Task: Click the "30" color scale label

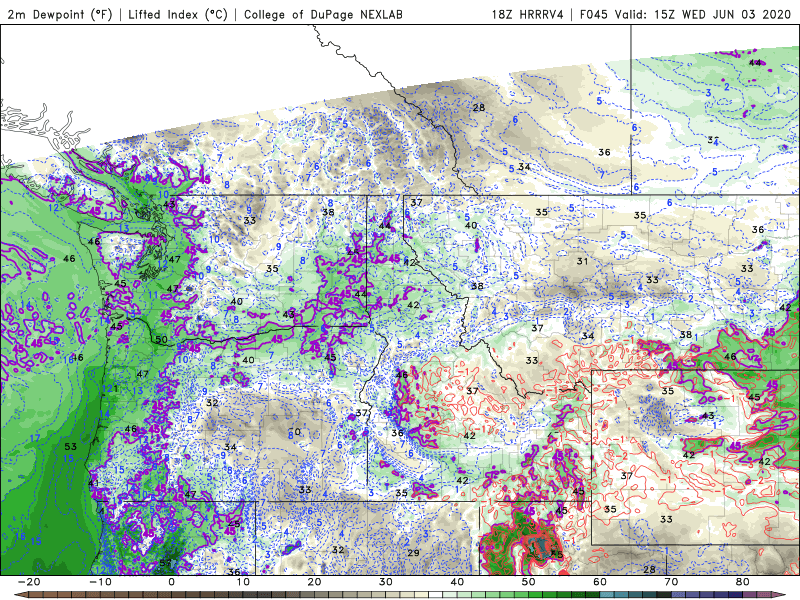Action: pos(386,582)
